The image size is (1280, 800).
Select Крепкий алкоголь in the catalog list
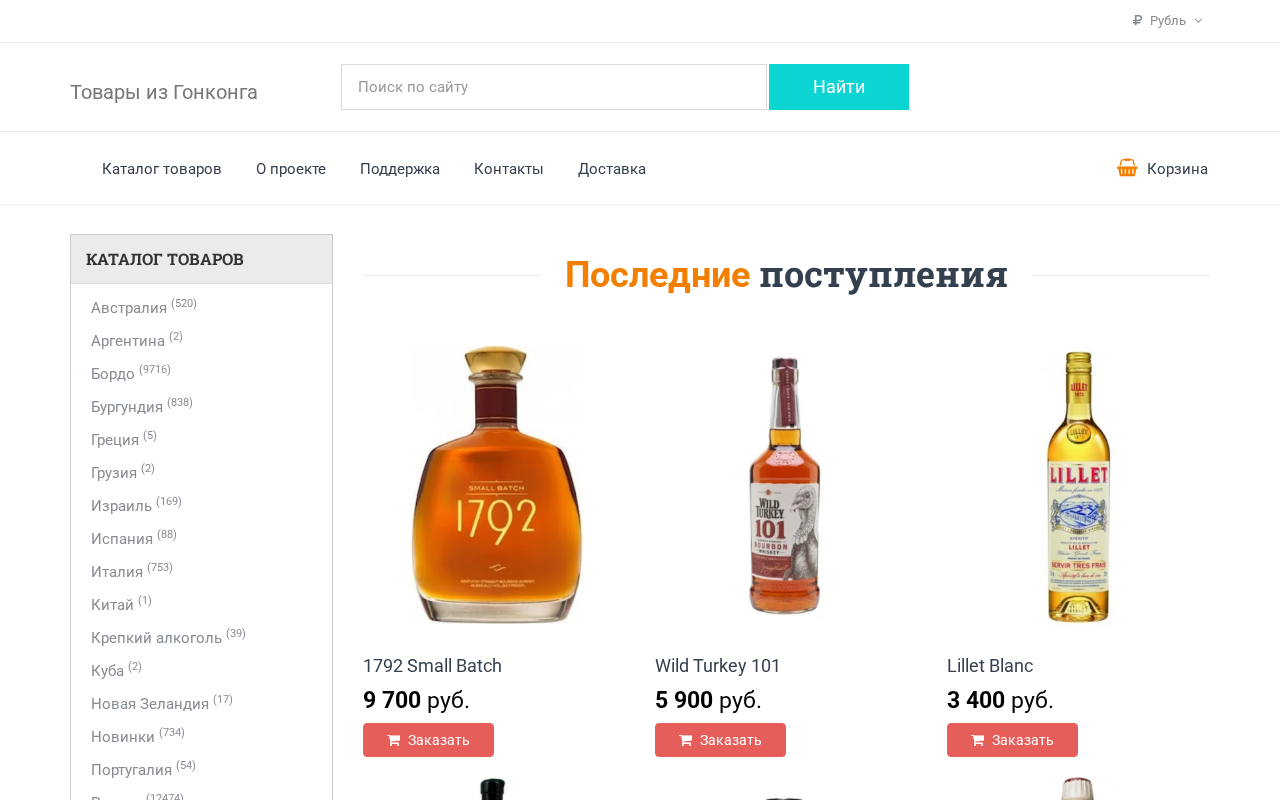156,638
